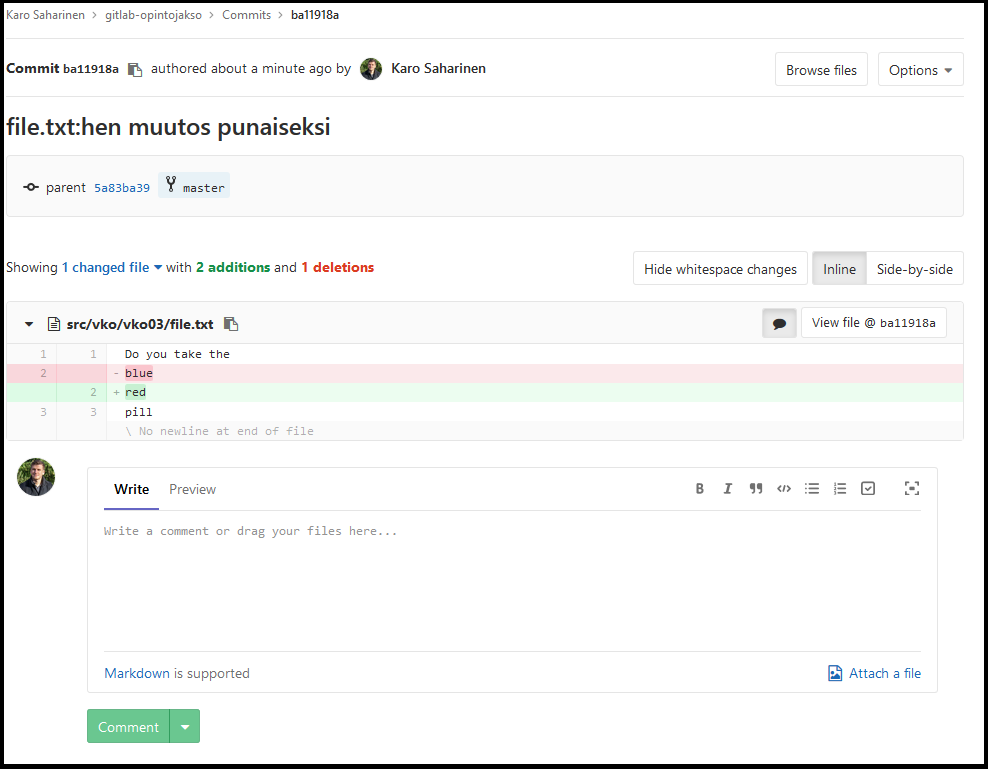Switch diff view to Side-by-side
The image size is (988, 769).
[x=914, y=269]
